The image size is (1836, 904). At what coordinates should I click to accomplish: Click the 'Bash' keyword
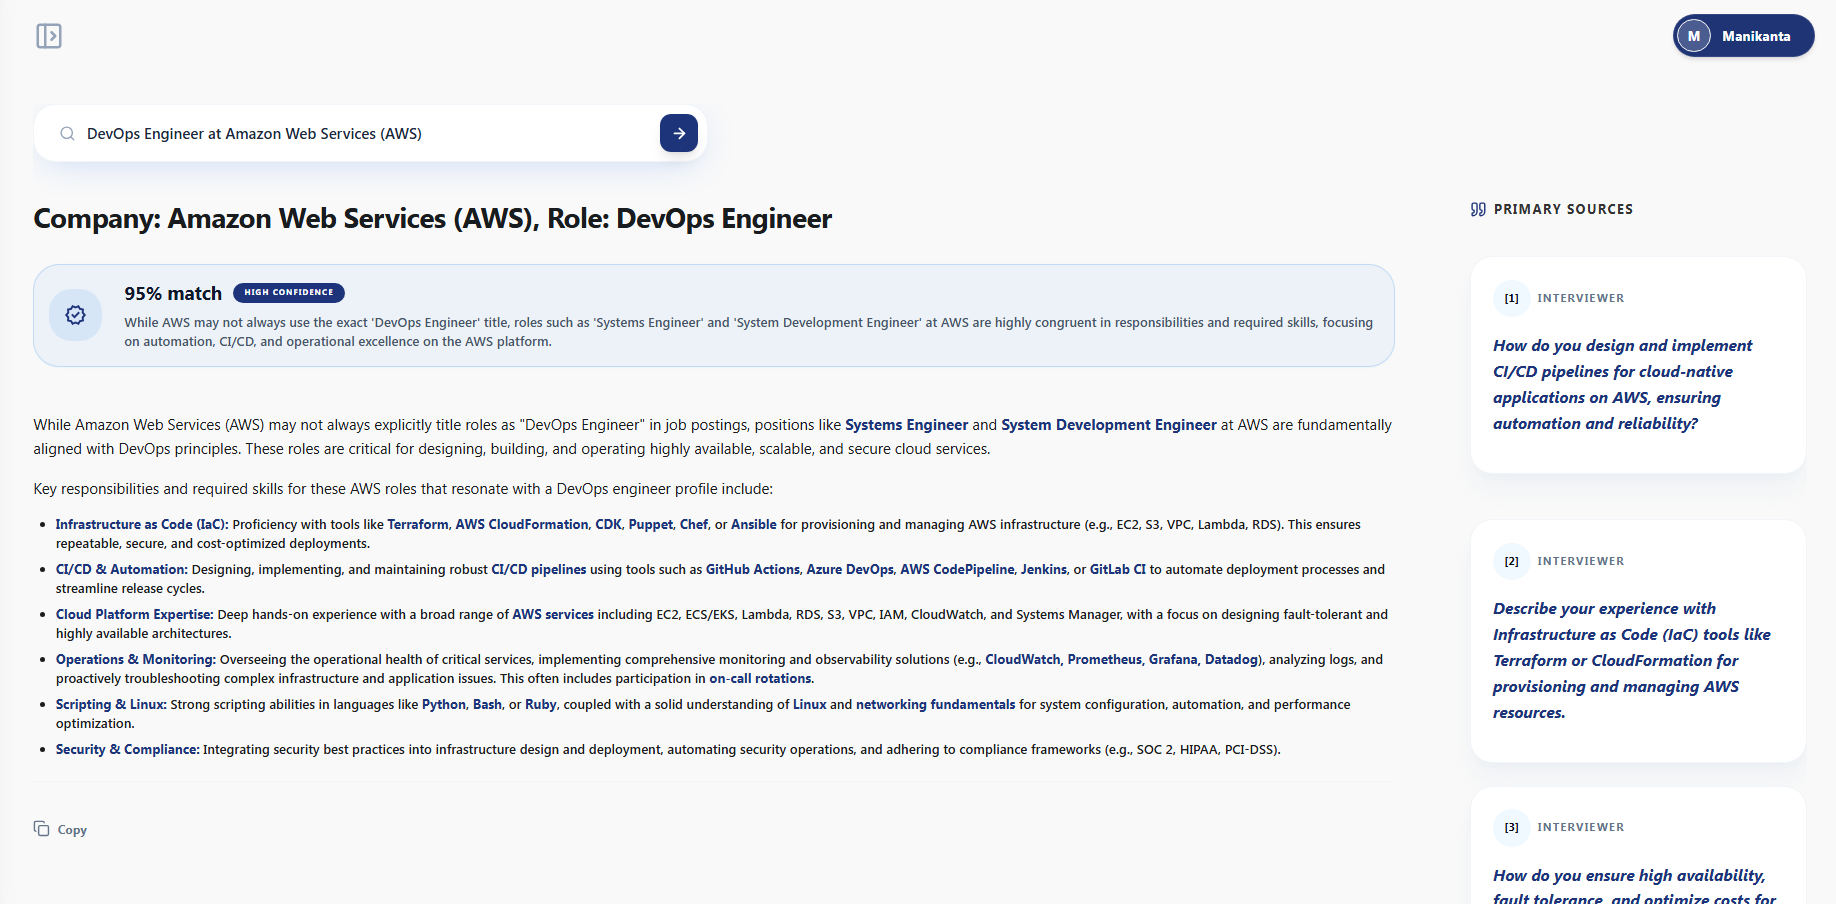[488, 704]
